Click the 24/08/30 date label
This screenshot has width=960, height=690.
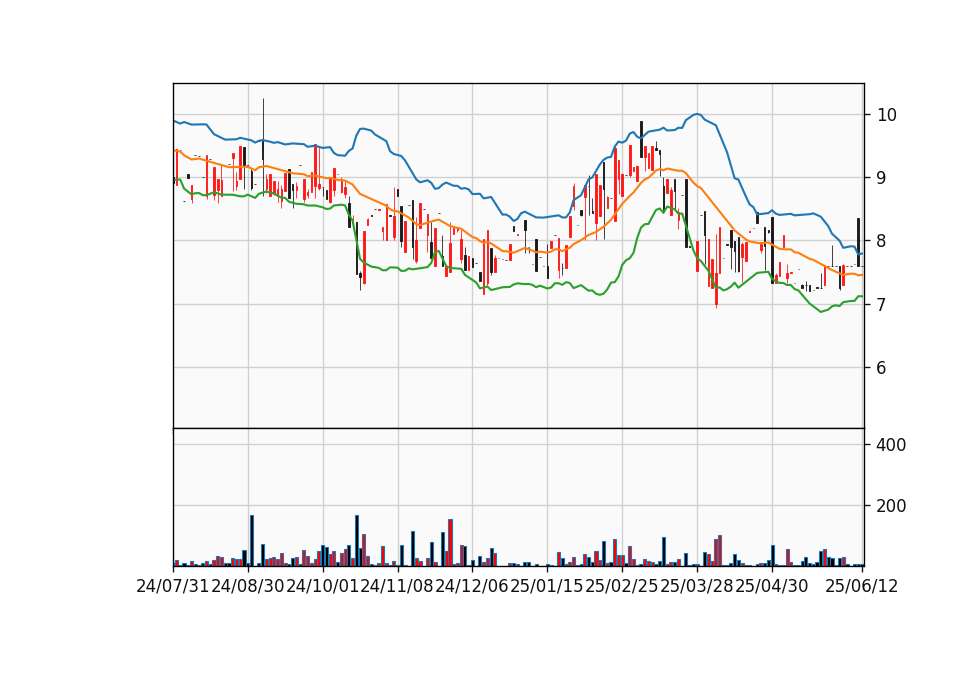pyautogui.click(x=248, y=586)
